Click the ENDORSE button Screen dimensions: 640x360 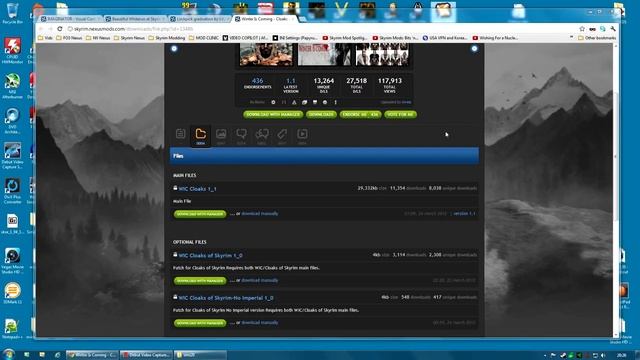[360, 115]
